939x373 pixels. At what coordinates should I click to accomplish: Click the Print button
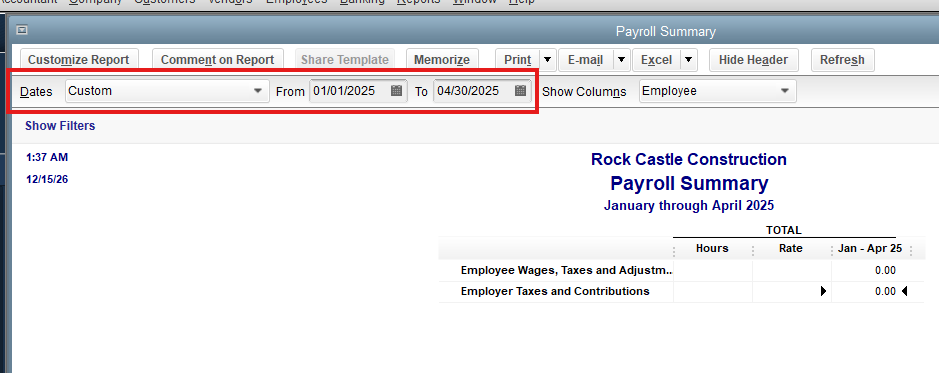point(517,60)
